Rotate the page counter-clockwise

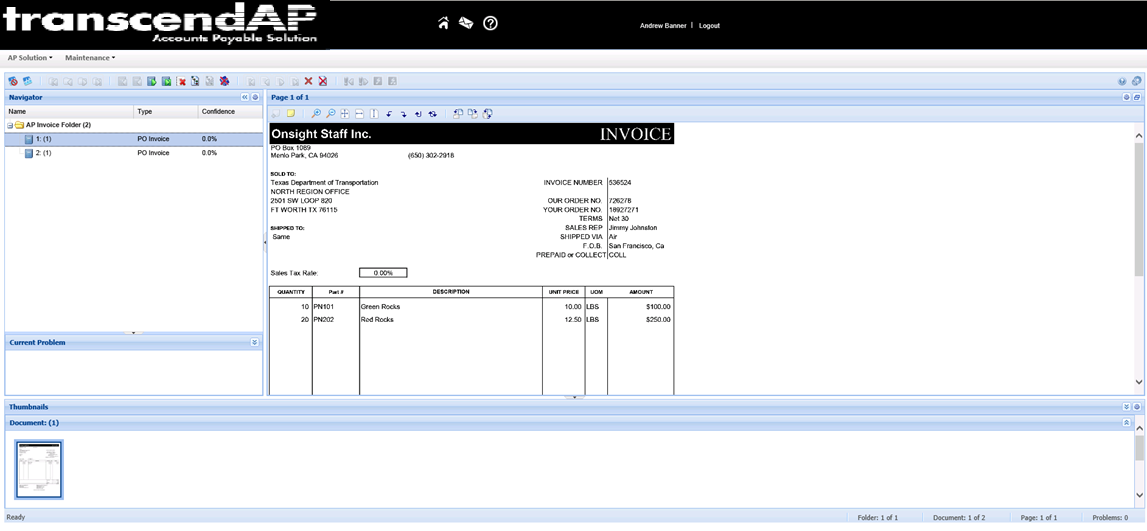pyautogui.click(x=388, y=113)
